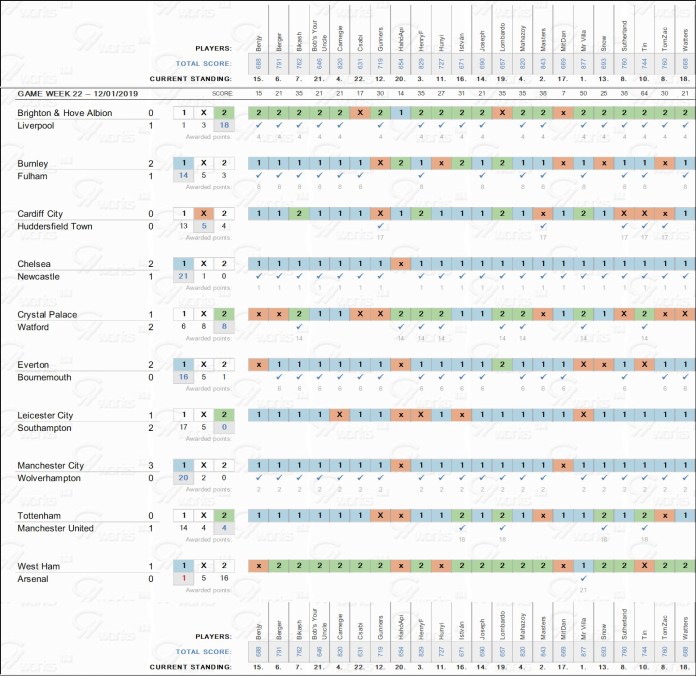Click Walters' checkmark for the Manchester City match
Image resolution: width=696 pixels, height=676 pixels.
(684, 478)
